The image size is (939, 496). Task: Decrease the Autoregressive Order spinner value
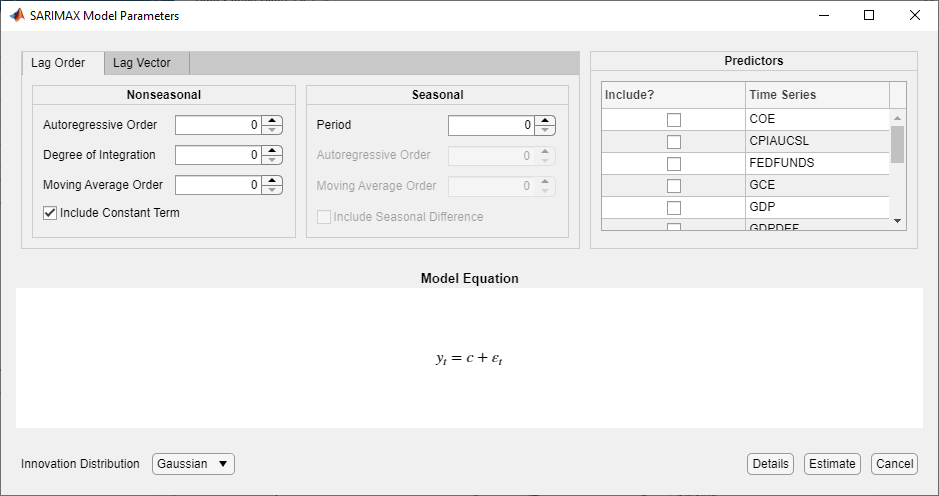coord(271,130)
